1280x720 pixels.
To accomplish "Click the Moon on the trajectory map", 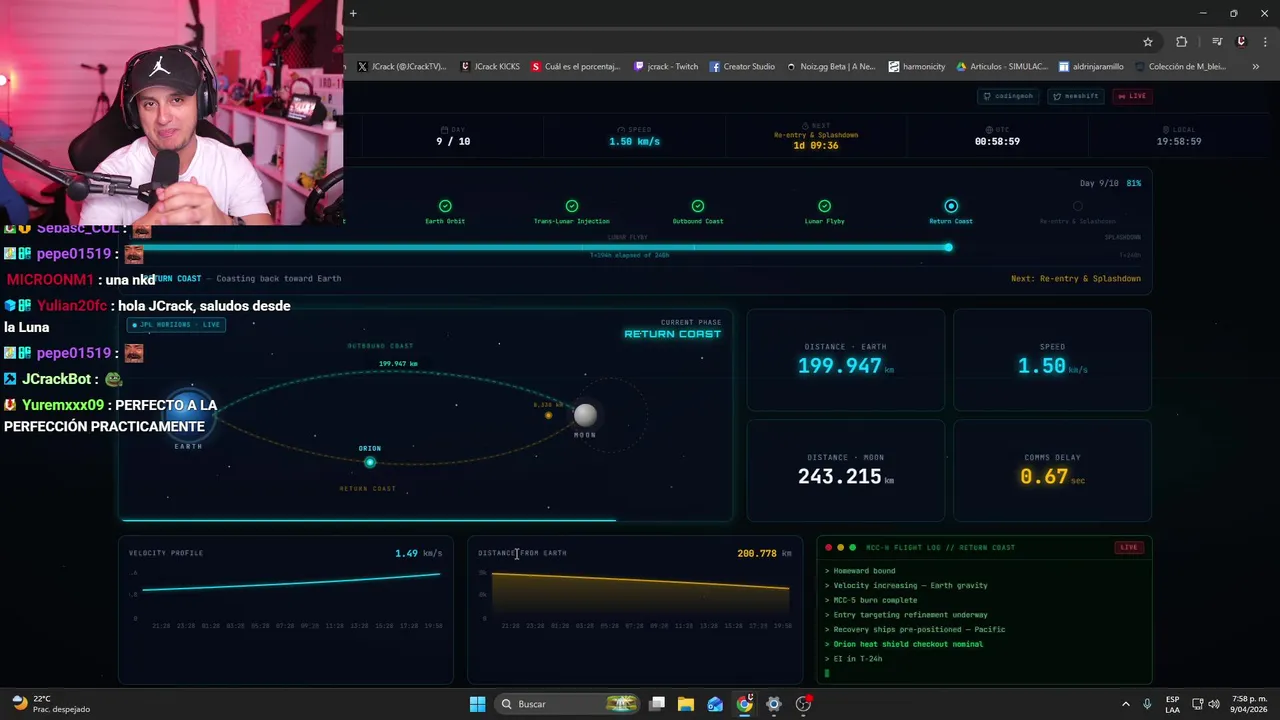I will click(x=585, y=414).
